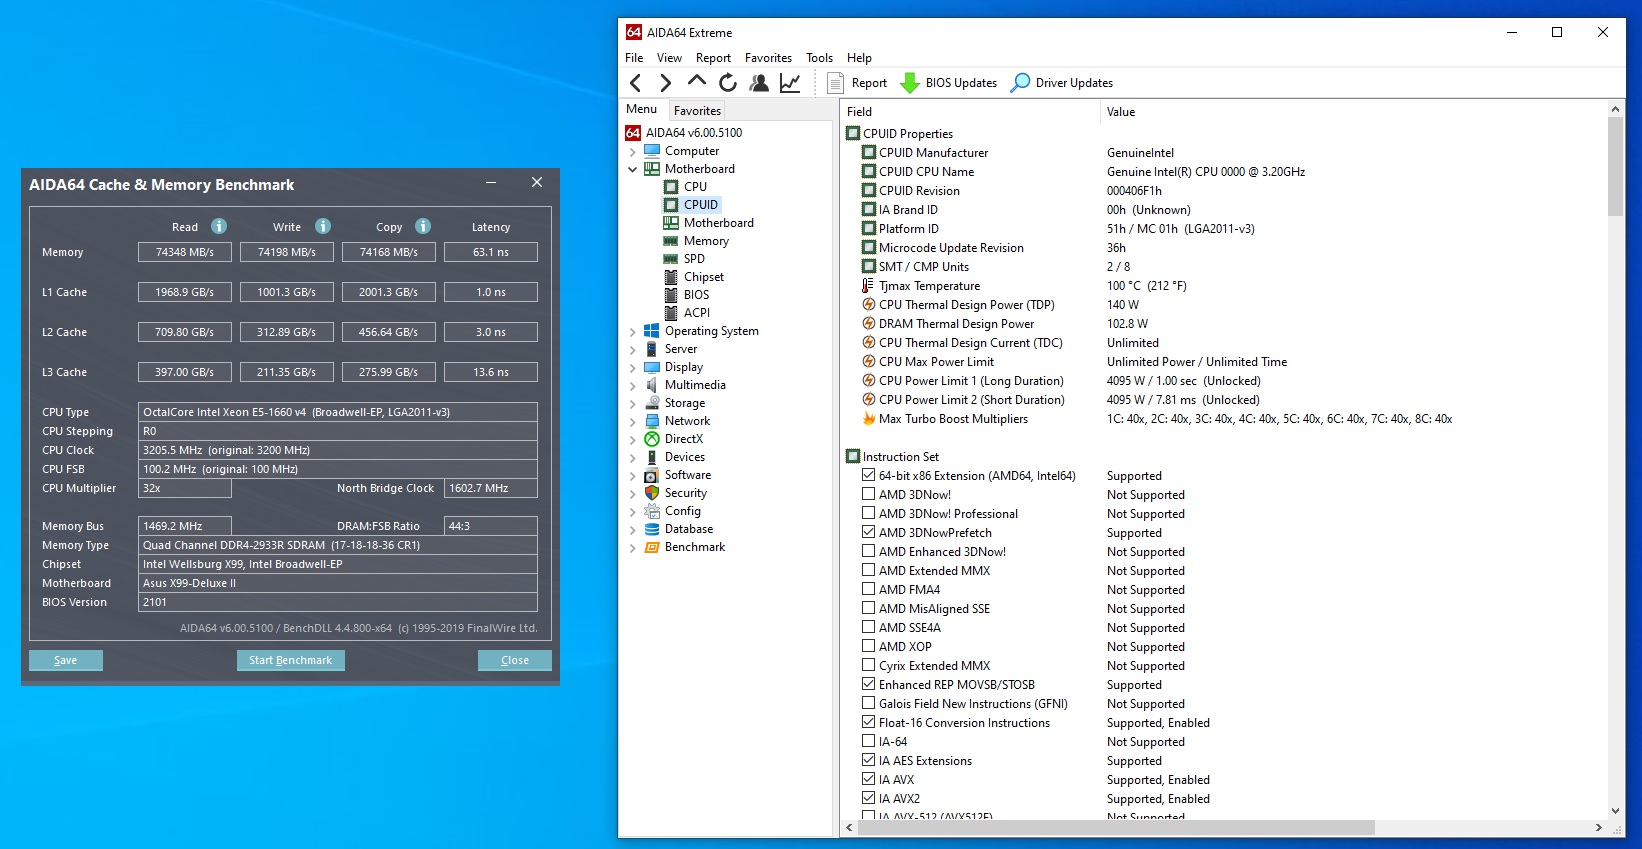Toggle the AMD 3DNowPrefetch checkbox
The image size is (1642, 849).
868,533
